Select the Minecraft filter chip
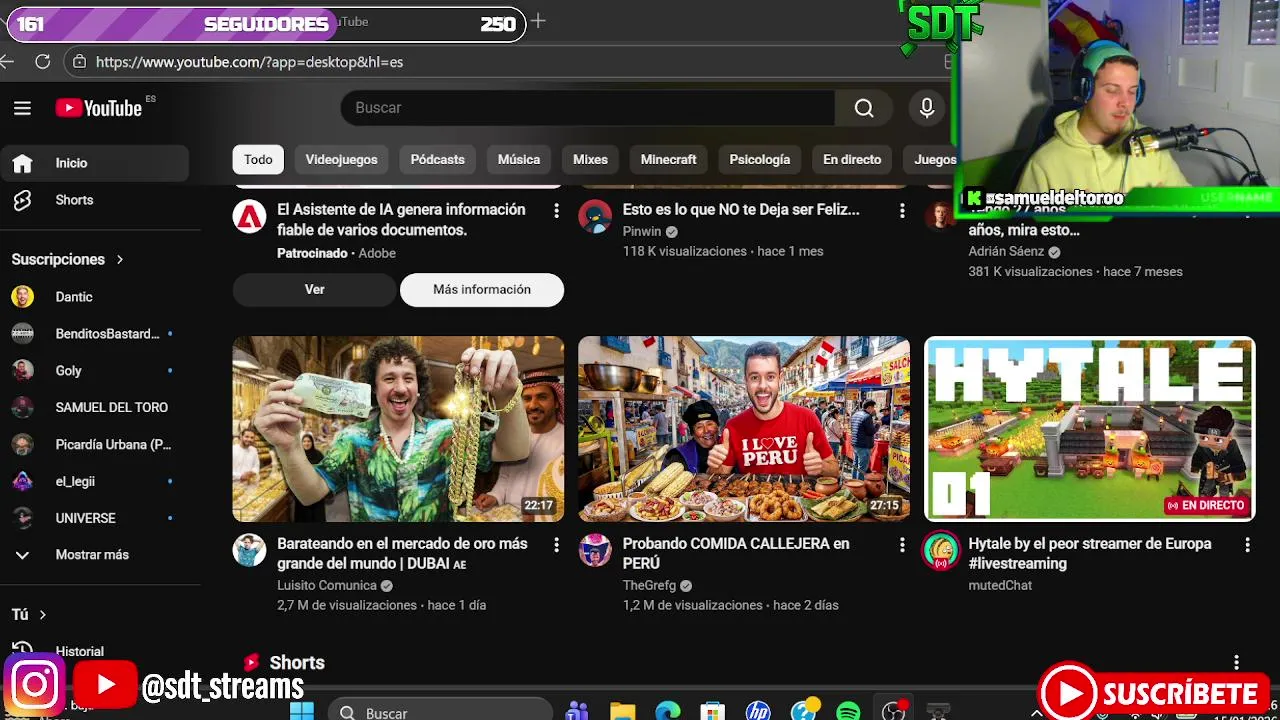The width and height of the screenshot is (1280, 720). (x=668, y=159)
